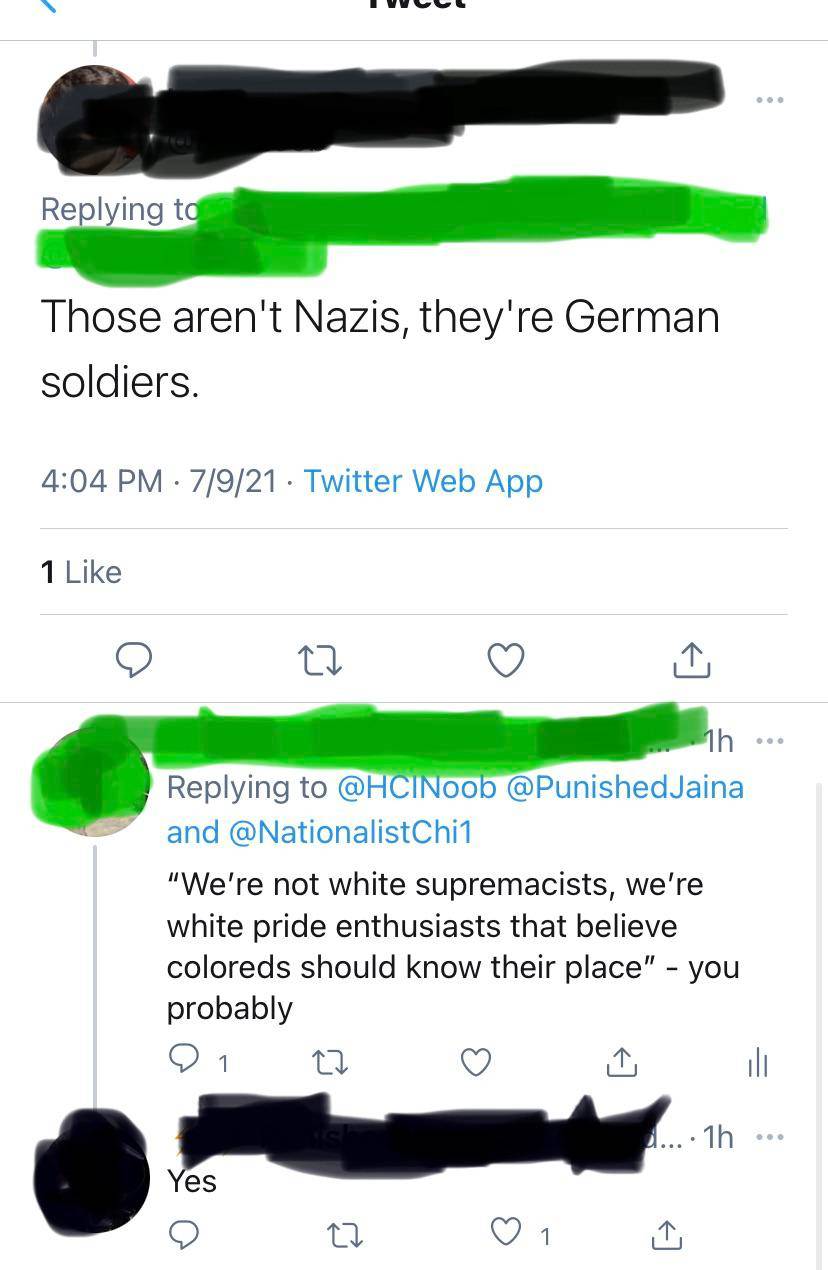Viewport: 828px width, 1270px height.
Task: View analytics for the white pride reply
Action: 758,1062
